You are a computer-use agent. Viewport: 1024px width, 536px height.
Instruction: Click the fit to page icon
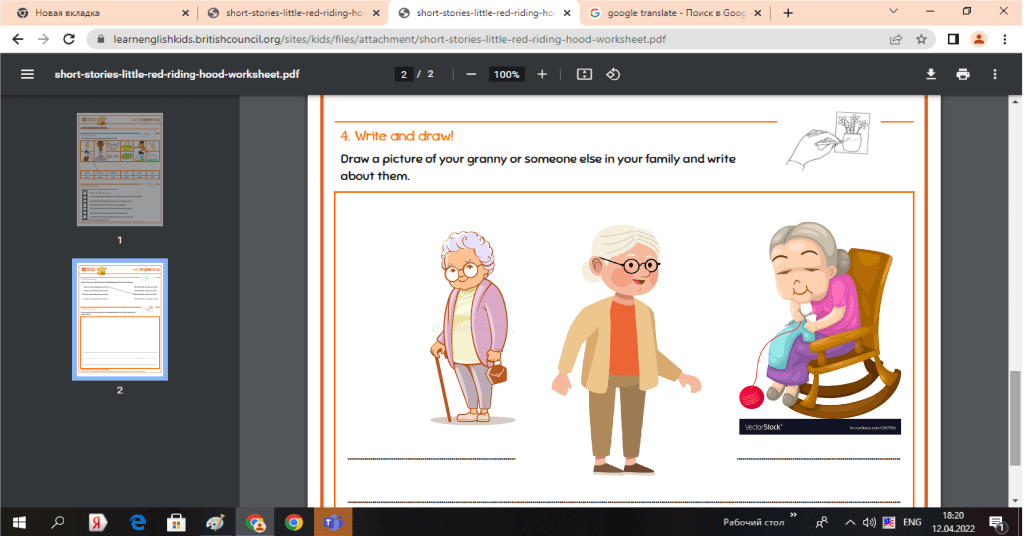(x=585, y=75)
